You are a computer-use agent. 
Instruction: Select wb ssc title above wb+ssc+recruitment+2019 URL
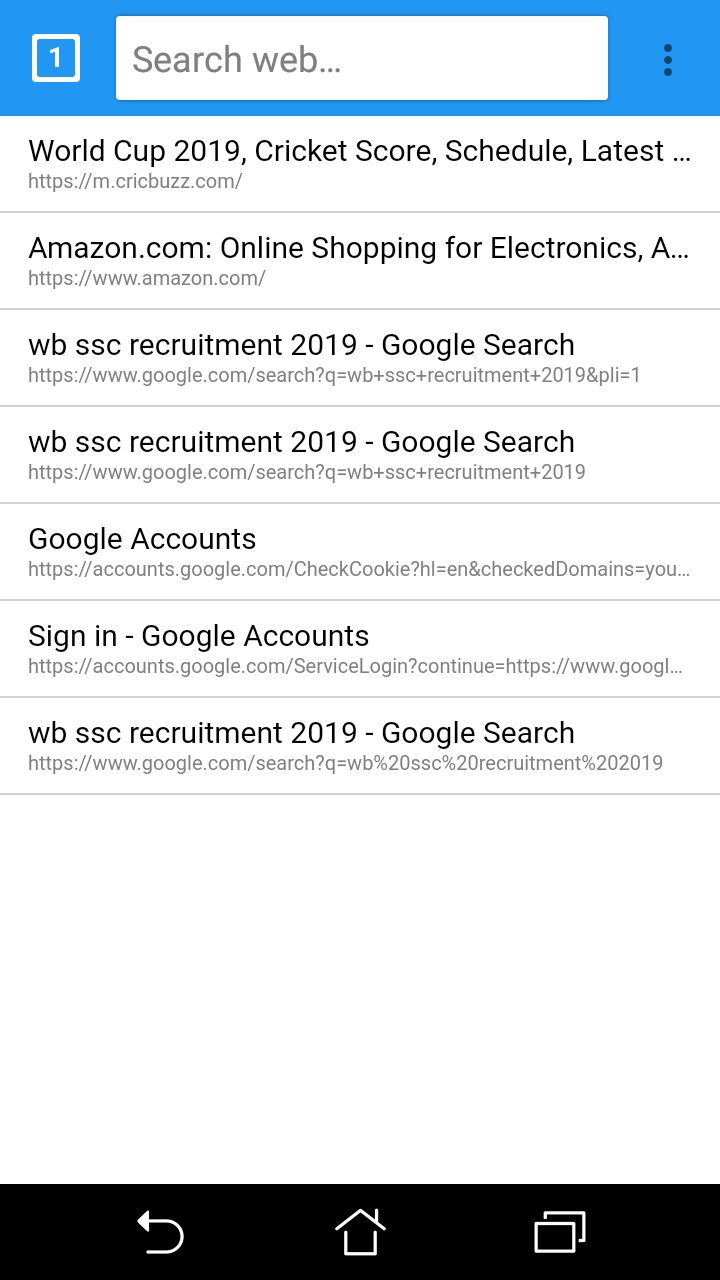301,442
